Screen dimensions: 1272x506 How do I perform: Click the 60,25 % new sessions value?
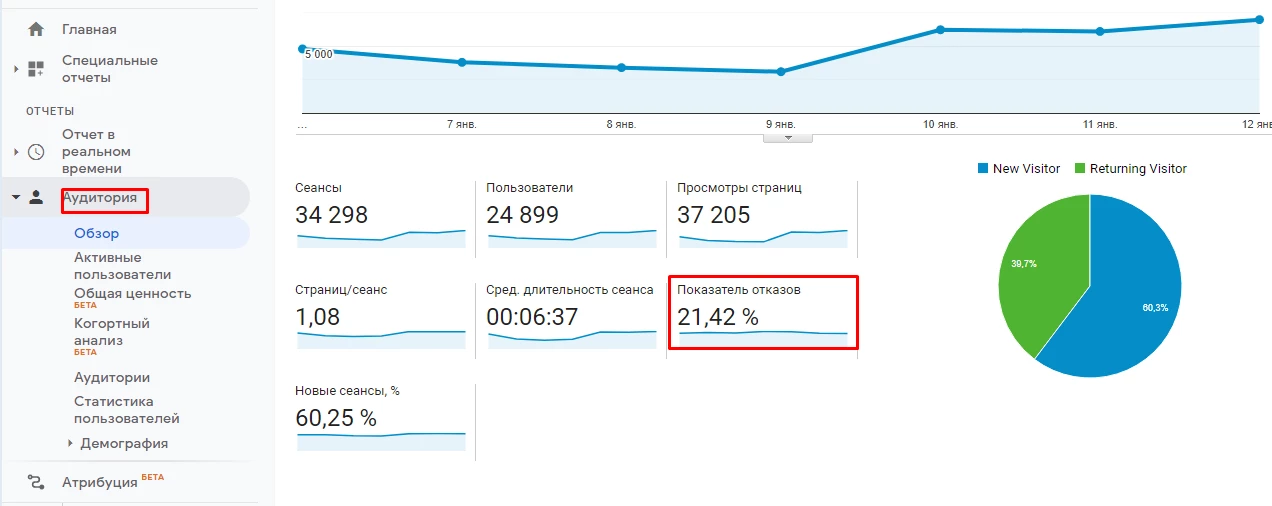336,419
